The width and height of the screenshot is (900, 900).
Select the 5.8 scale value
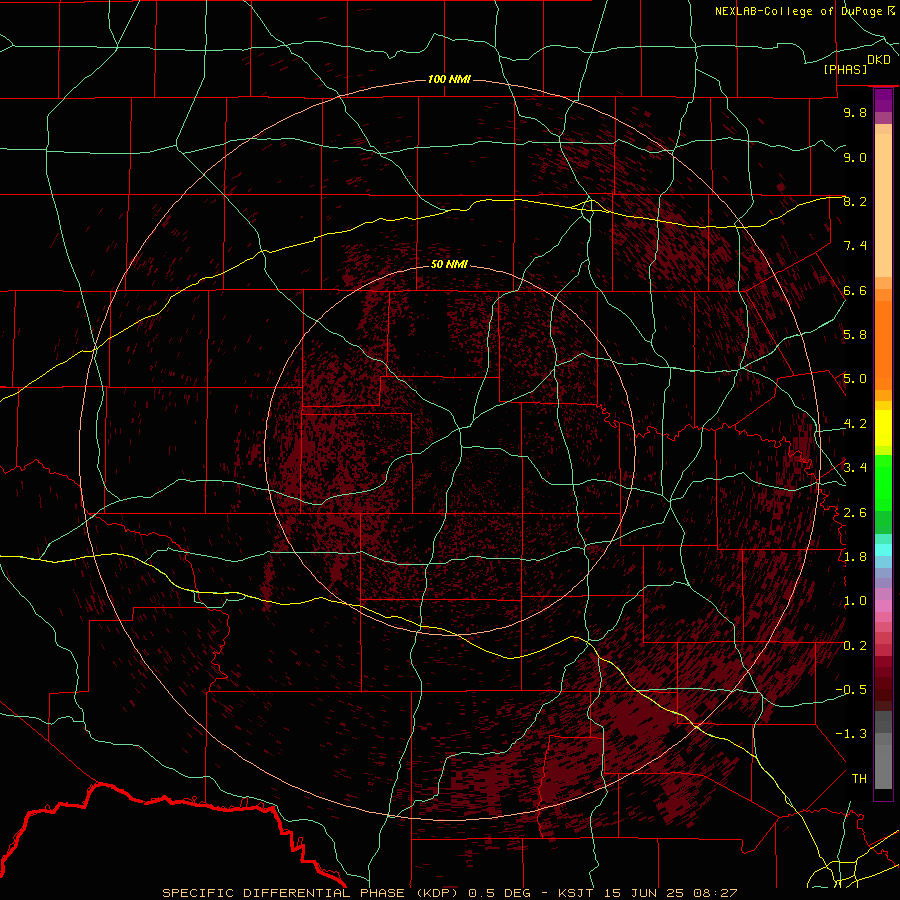855,335
